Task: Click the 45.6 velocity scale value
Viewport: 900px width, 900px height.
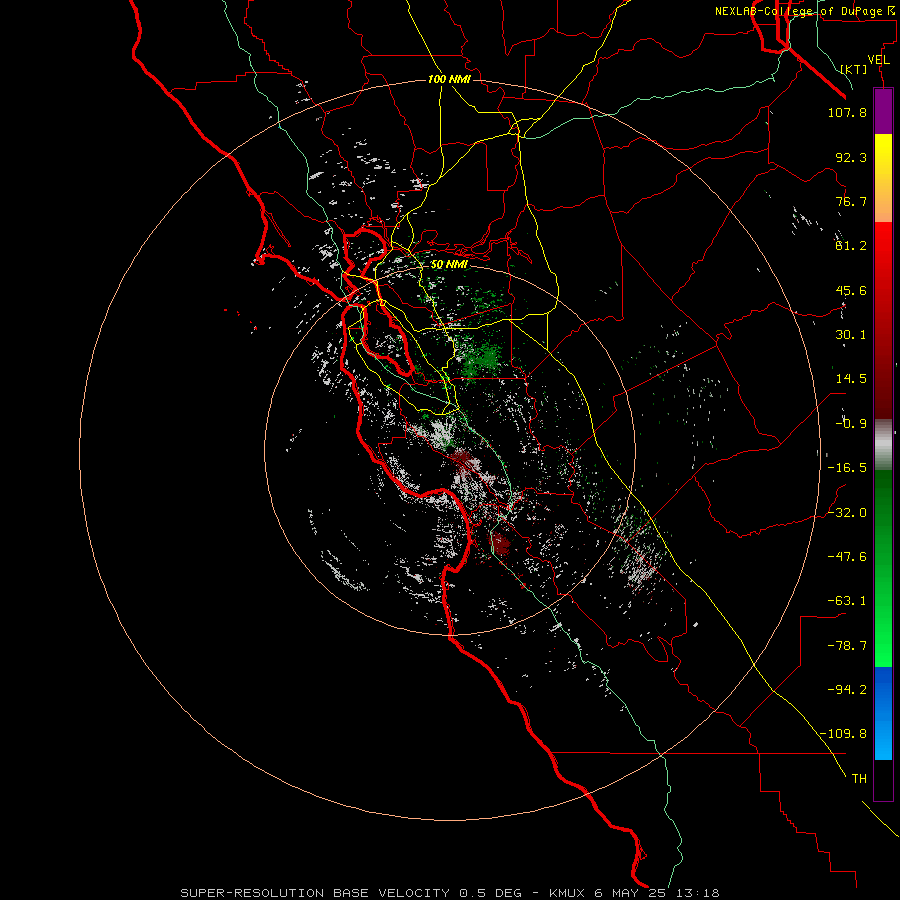Action: point(851,290)
